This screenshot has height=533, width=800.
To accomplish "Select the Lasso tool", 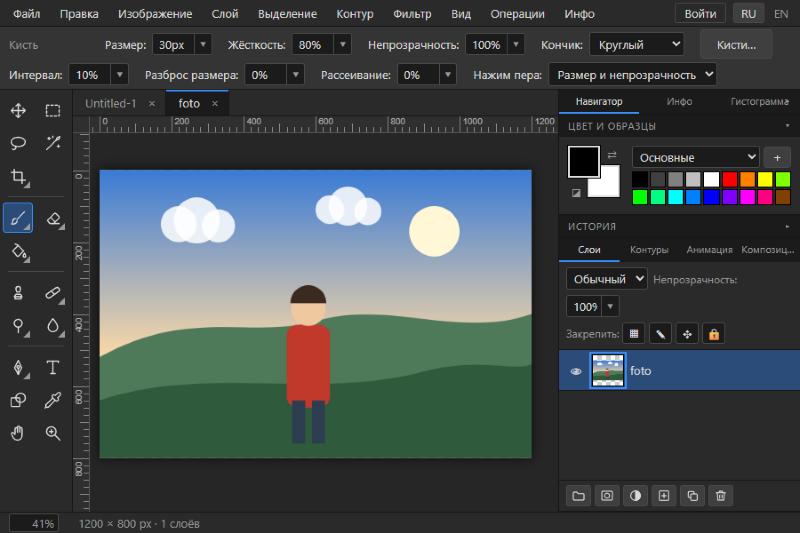I will (x=18, y=143).
